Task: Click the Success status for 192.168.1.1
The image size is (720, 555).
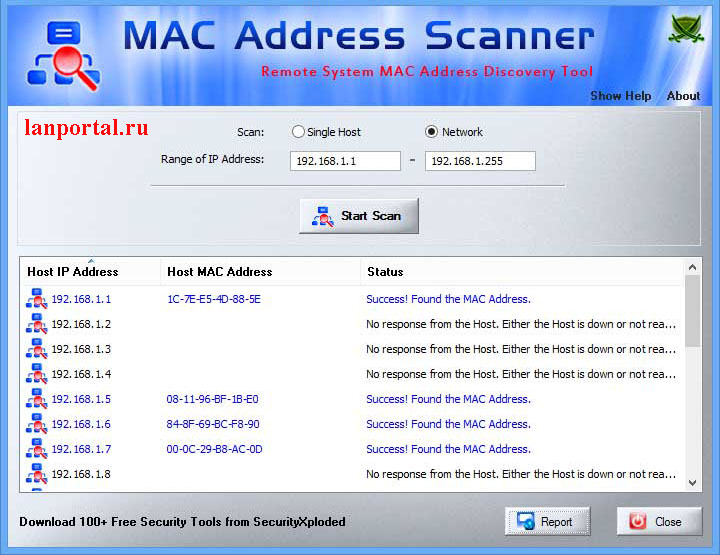Action: [449, 299]
